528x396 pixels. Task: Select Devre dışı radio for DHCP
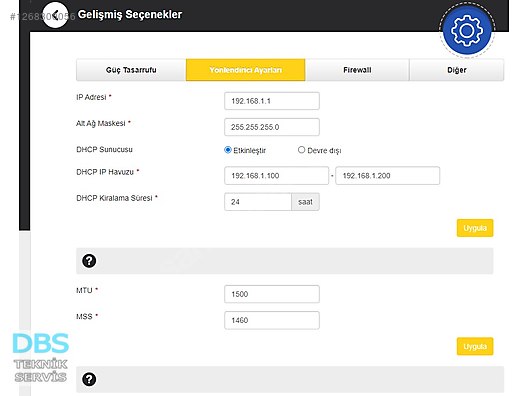tap(301, 150)
